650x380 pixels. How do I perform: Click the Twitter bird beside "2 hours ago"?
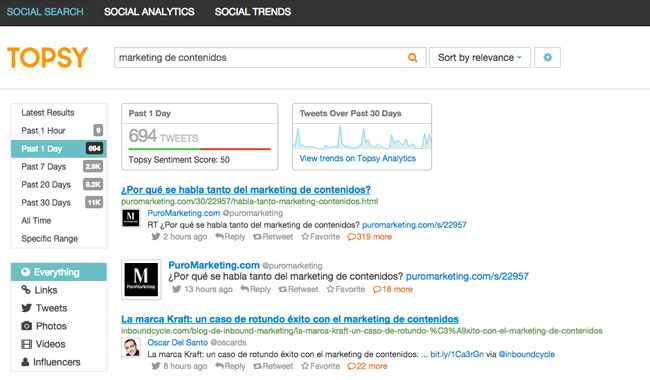(x=155, y=237)
